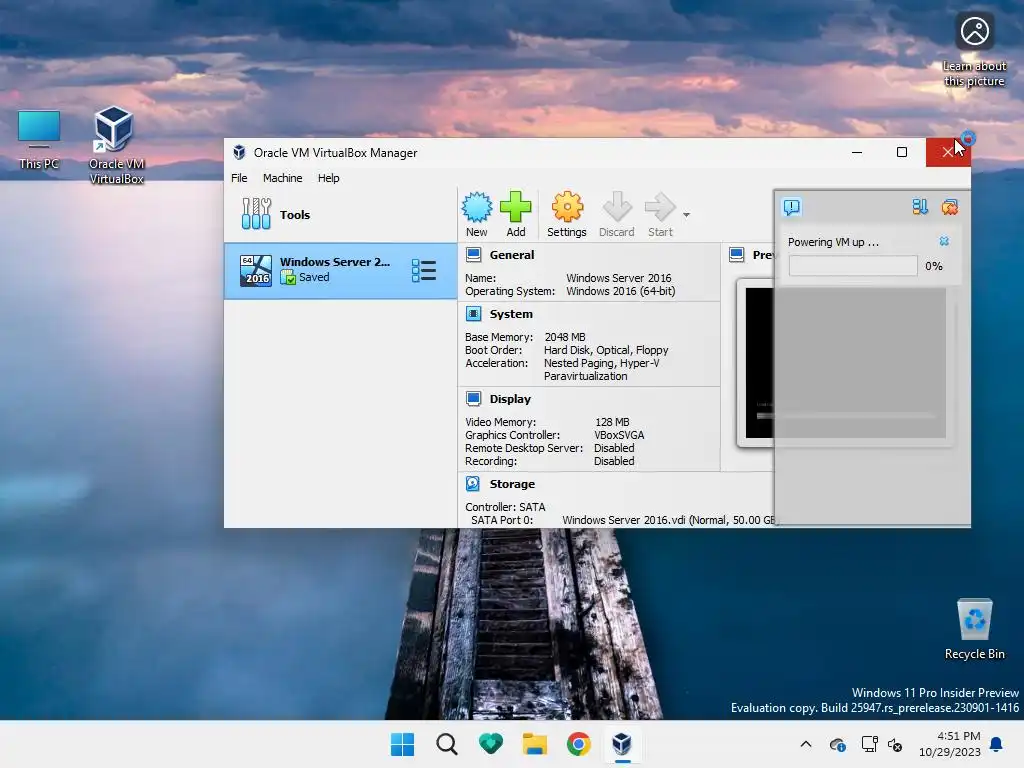Click the muted volume tray icon
The height and width of the screenshot is (768, 1024).
(x=895, y=744)
